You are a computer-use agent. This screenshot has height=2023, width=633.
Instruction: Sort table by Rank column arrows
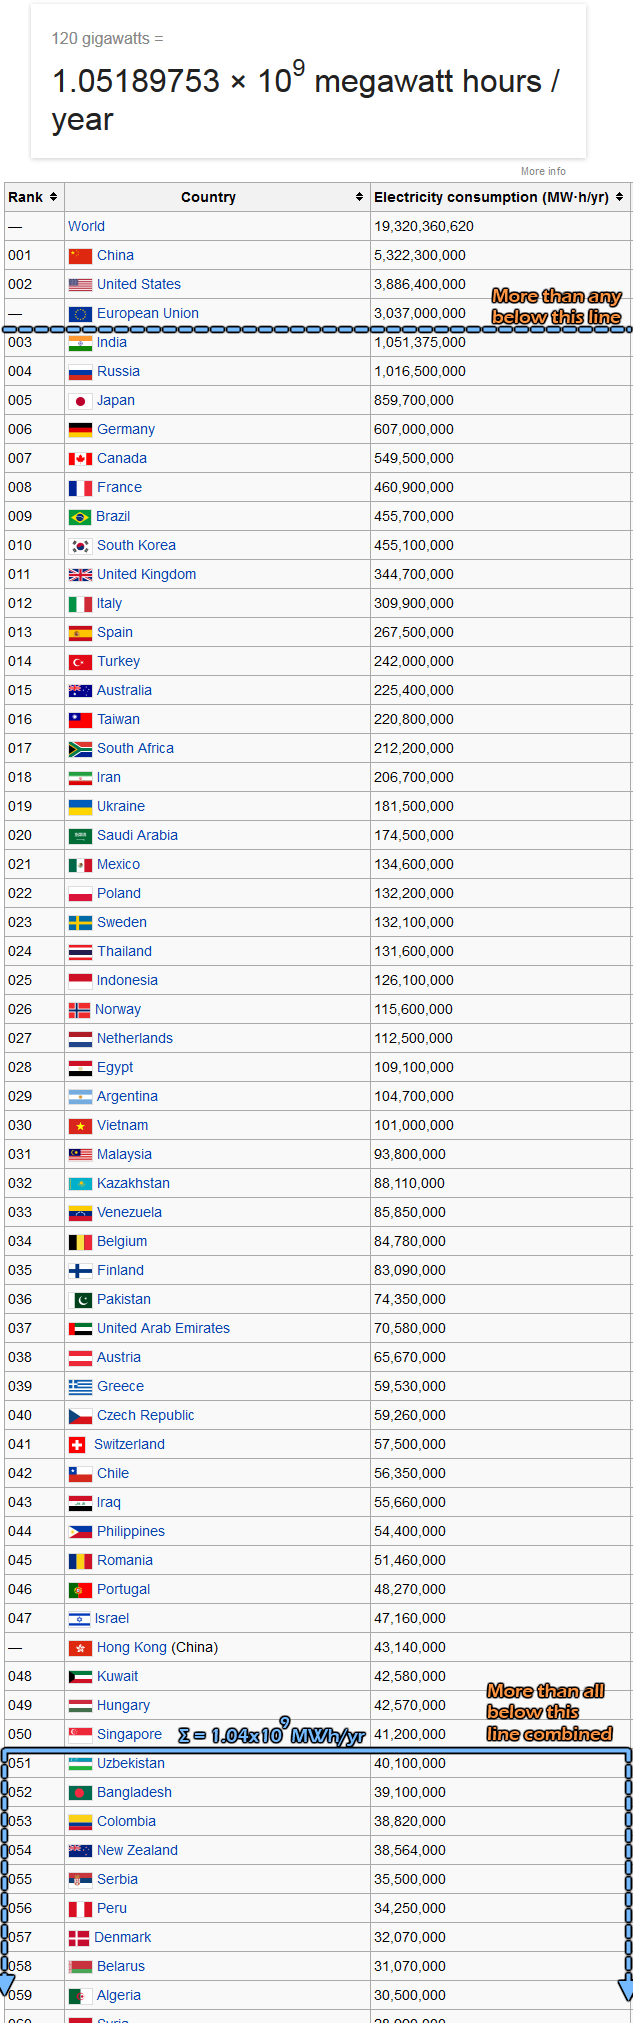point(53,197)
